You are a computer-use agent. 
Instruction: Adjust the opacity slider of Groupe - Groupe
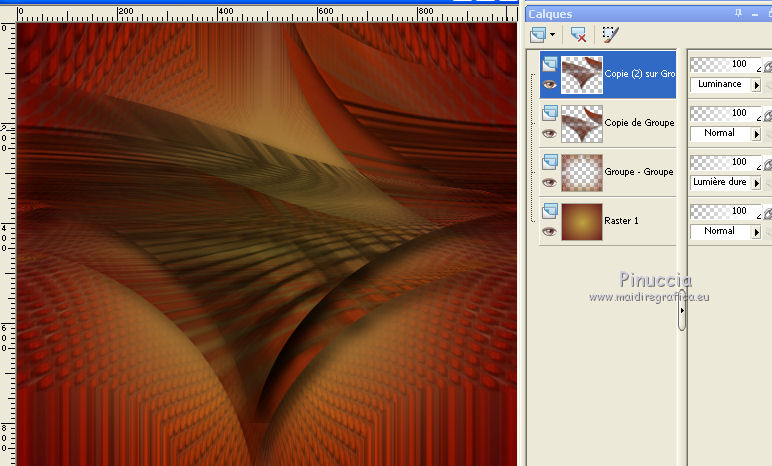tap(725, 162)
